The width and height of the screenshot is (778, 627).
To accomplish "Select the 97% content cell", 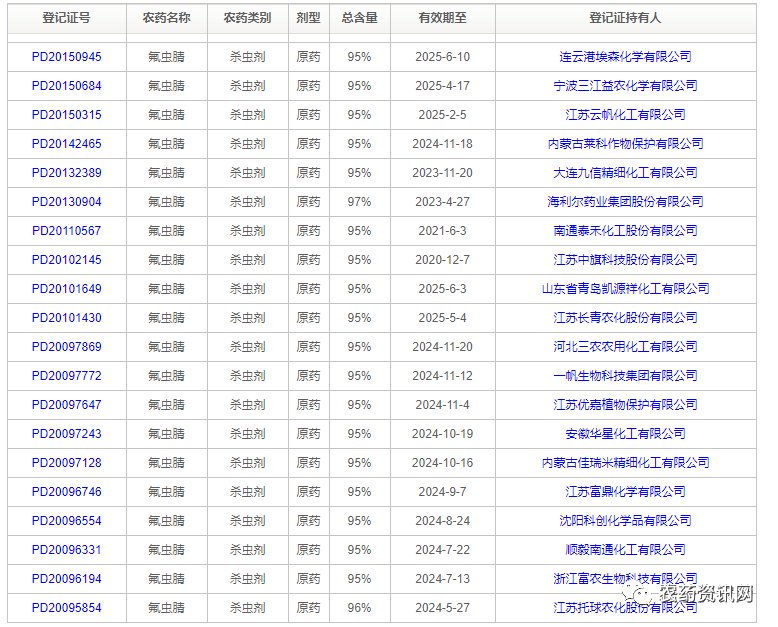I will [359, 202].
